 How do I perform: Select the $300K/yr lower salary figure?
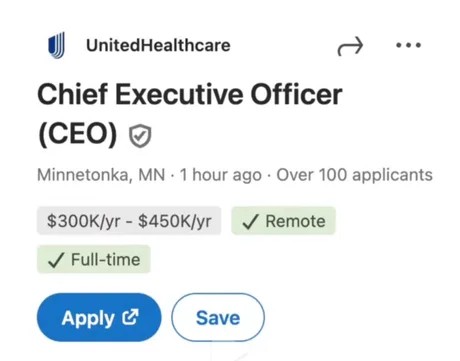coord(84,221)
